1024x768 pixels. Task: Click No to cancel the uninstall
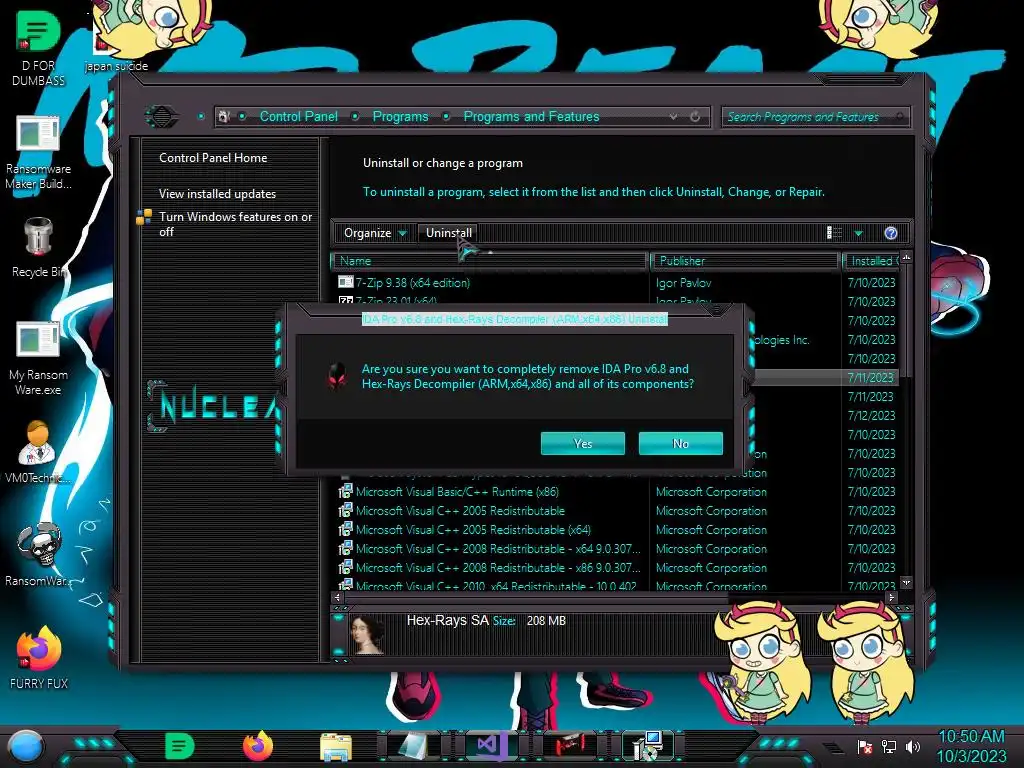[680, 443]
